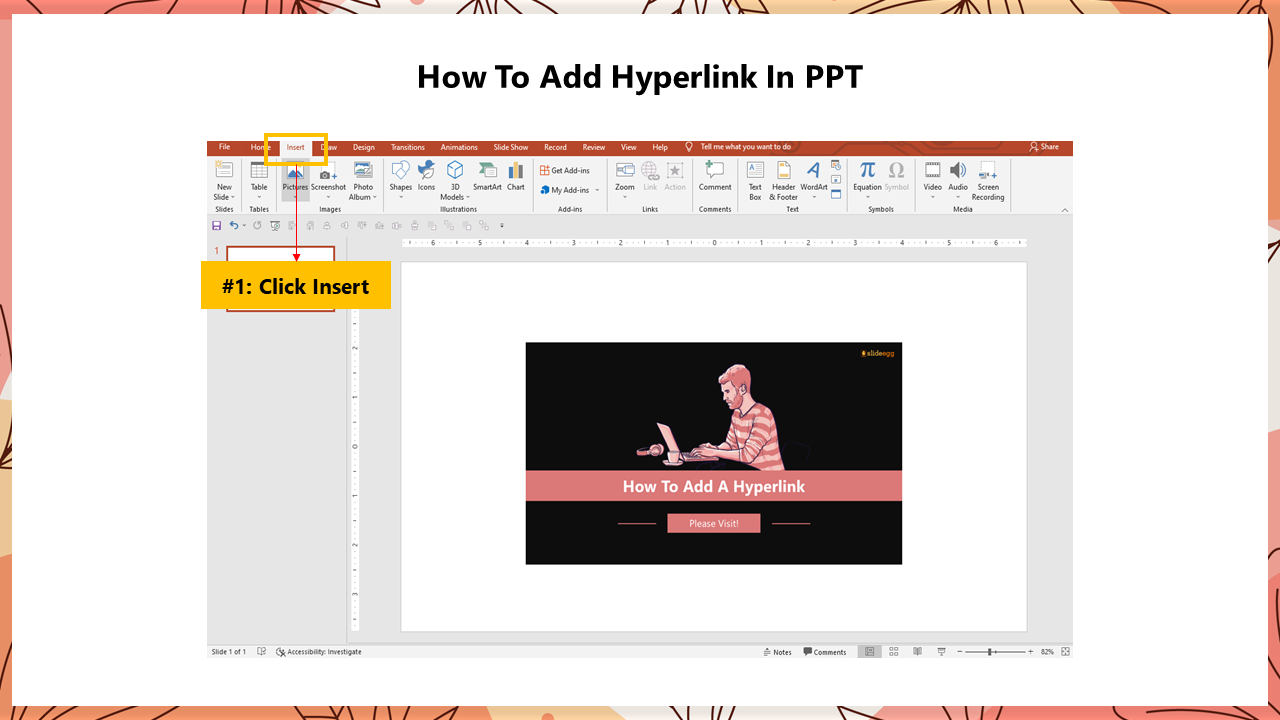1280x720 pixels.
Task: Click the Symbol omega icon
Action: pos(896,170)
